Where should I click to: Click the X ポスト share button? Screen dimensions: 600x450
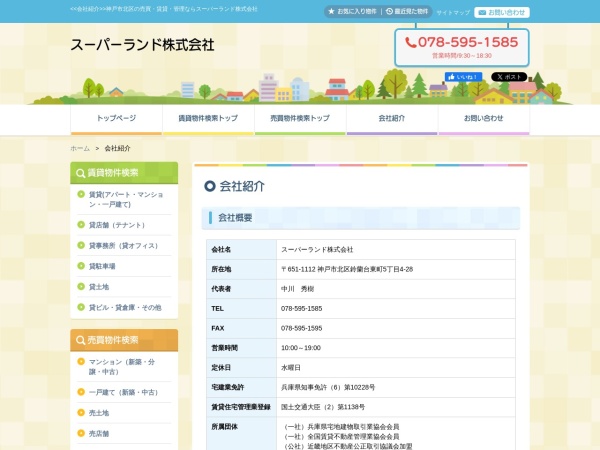coord(509,77)
